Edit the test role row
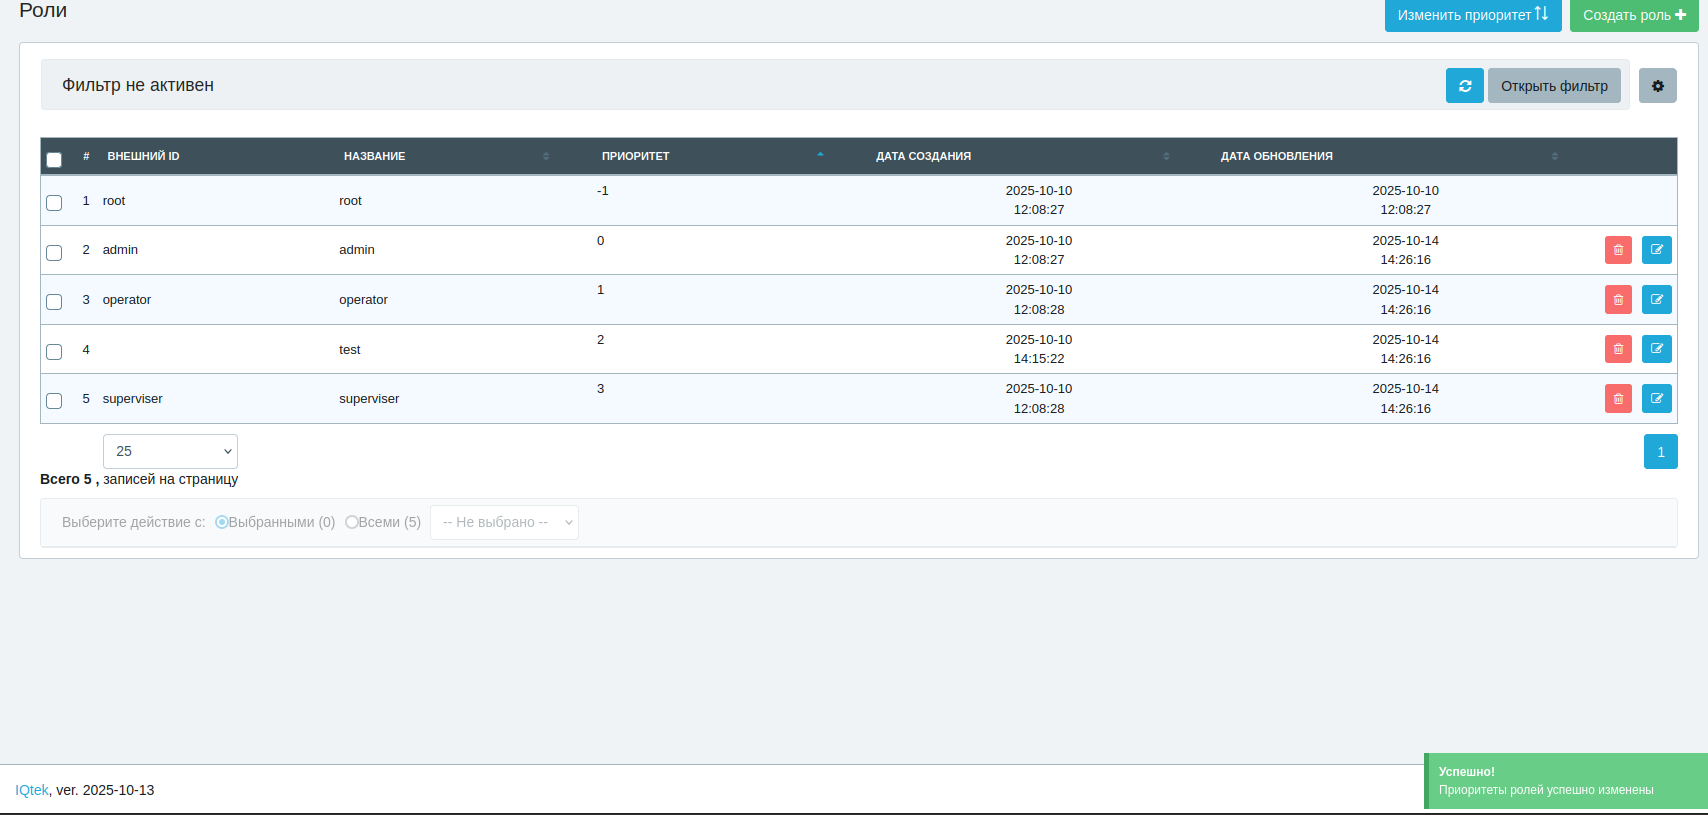This screenshot has width=1708, height=815. tap(1656, 349)
